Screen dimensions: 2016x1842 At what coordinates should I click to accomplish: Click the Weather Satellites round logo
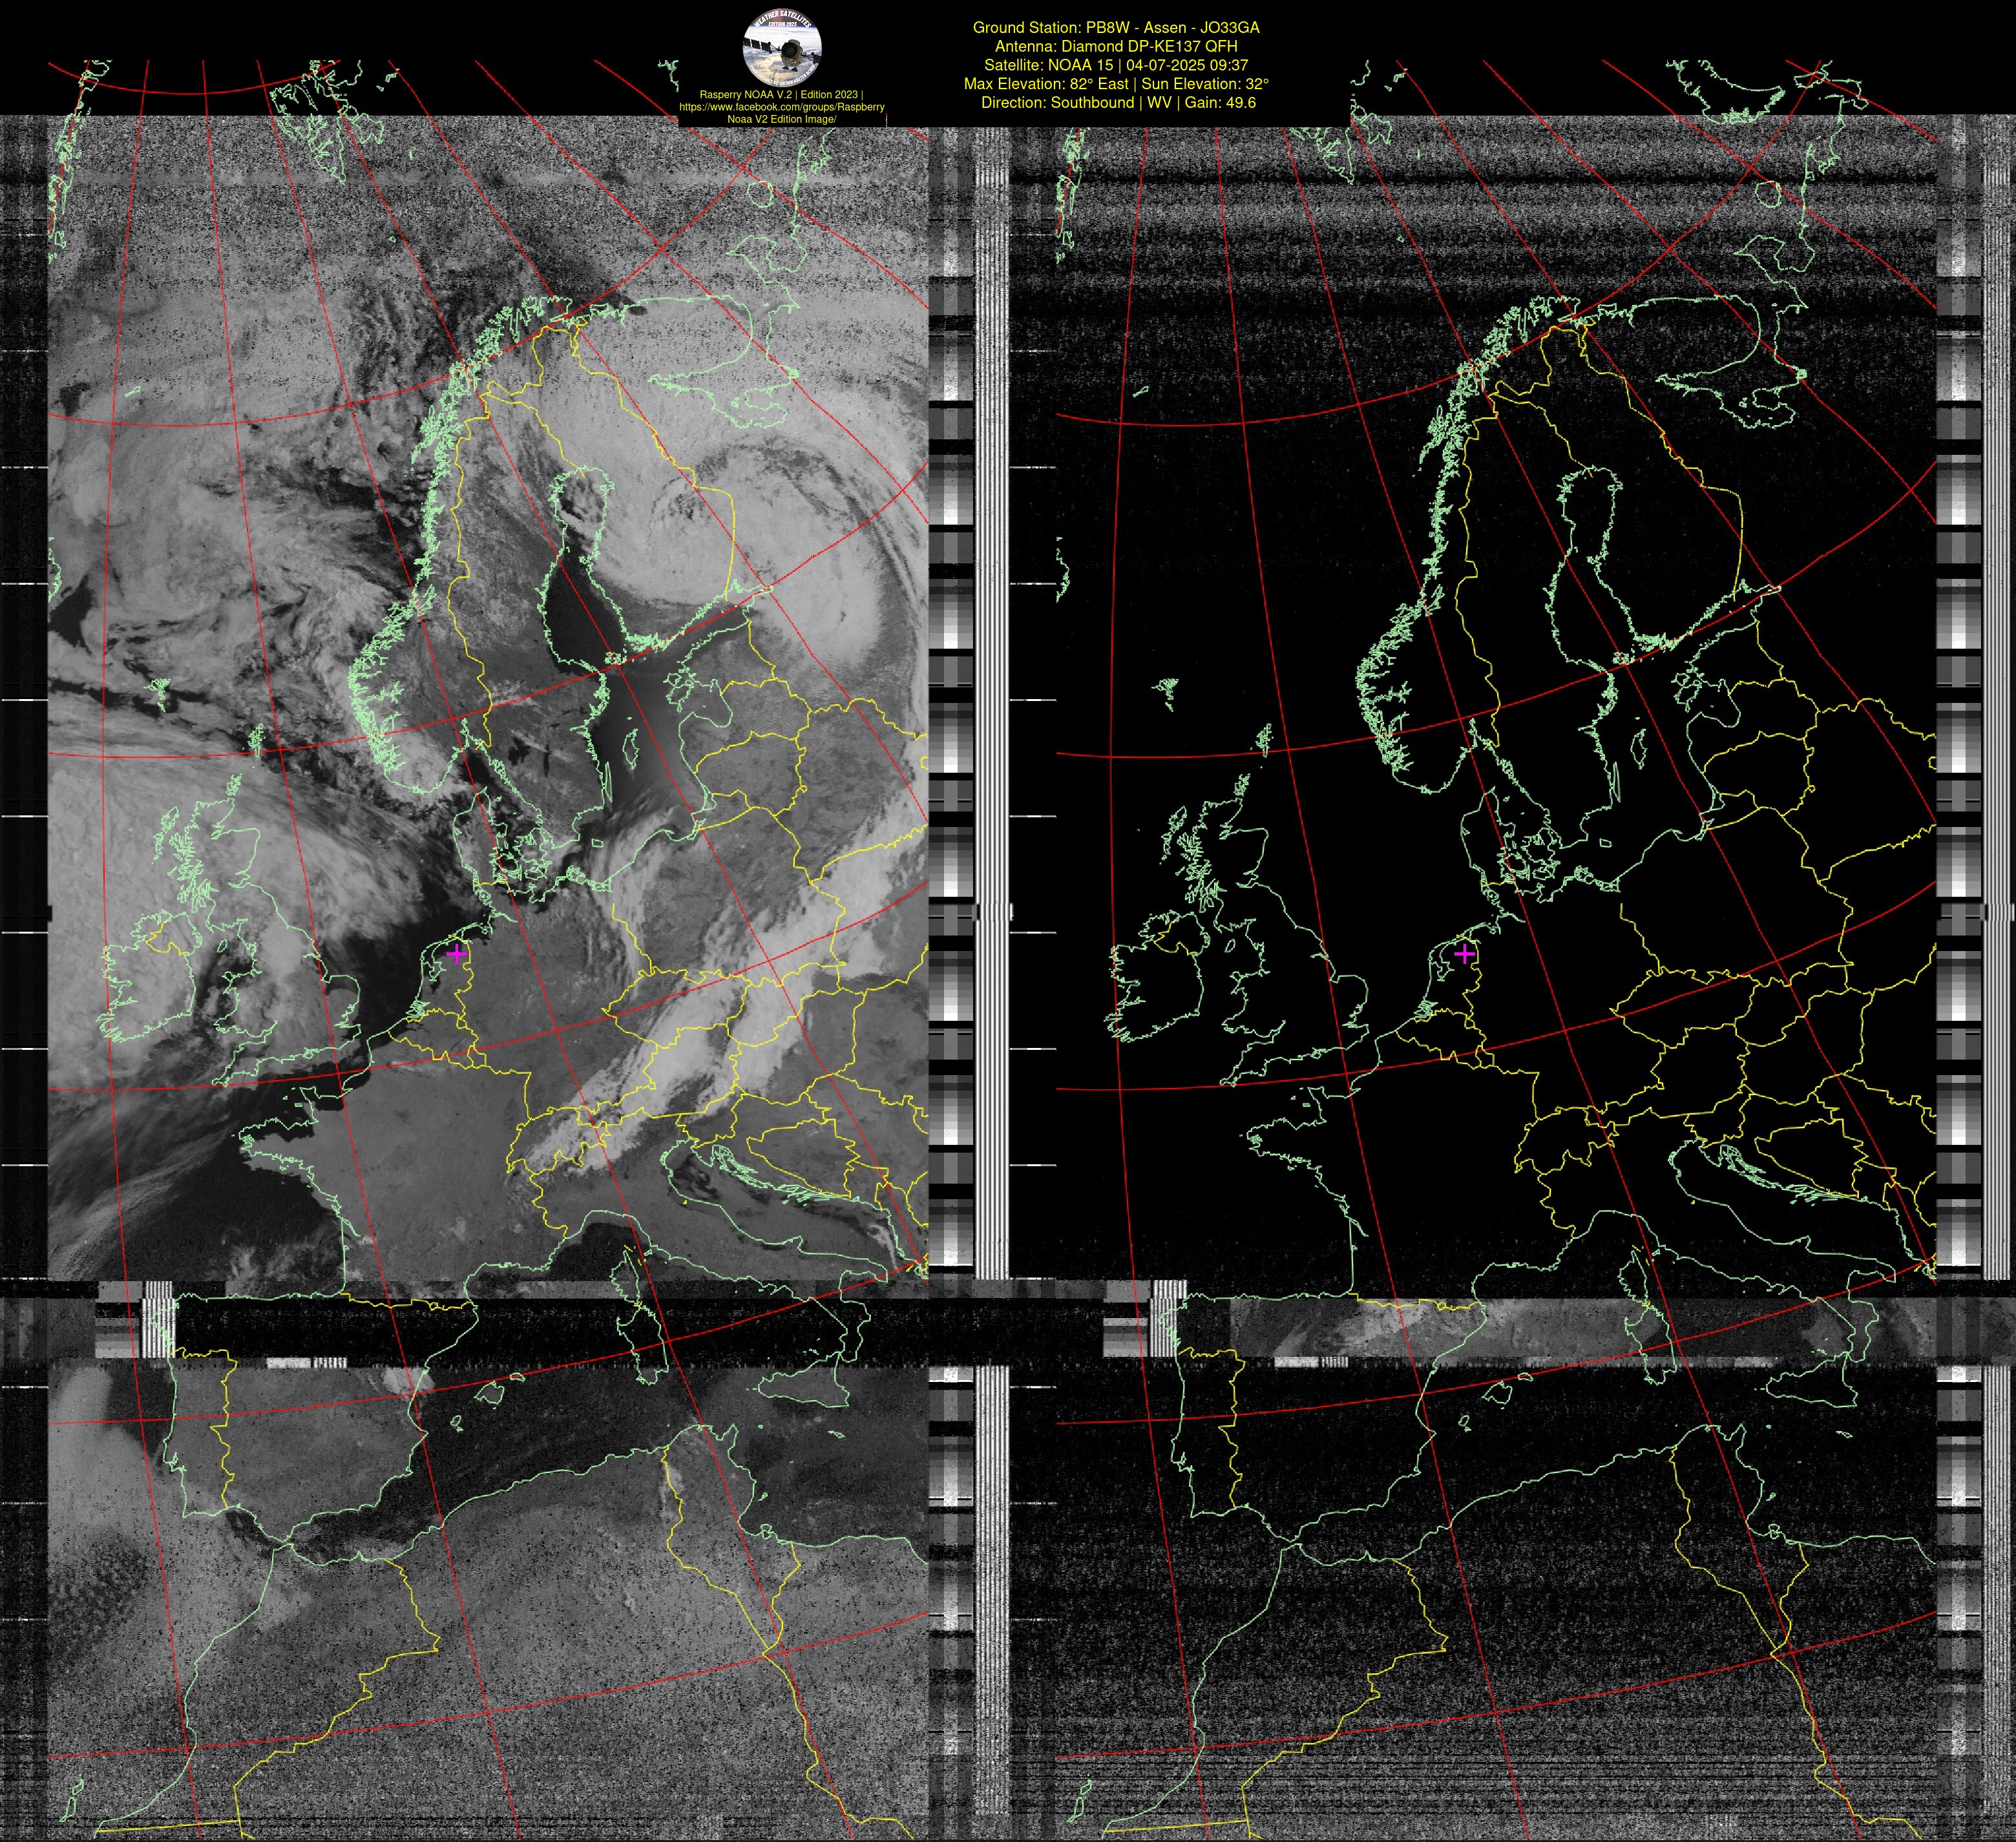click(782, 49)
